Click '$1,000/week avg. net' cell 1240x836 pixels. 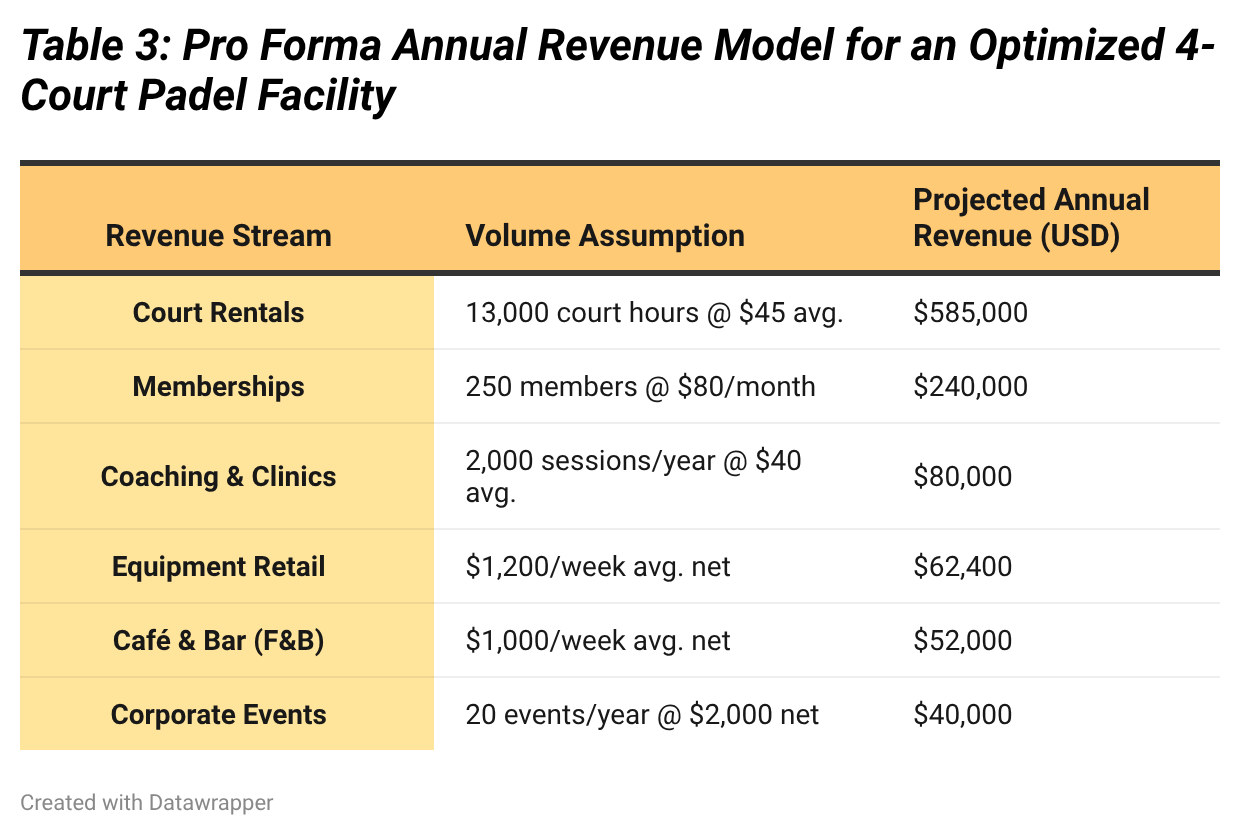coord(598,641)
